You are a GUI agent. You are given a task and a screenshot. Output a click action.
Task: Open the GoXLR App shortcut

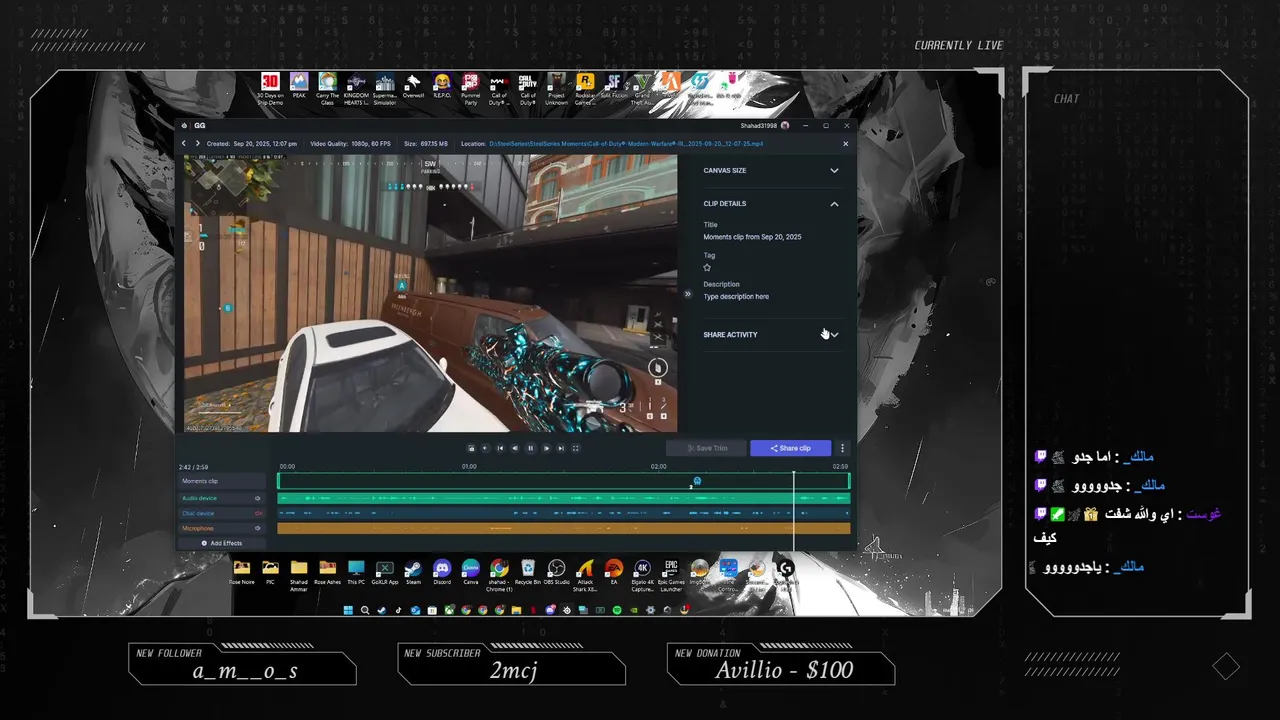point(385,573)
